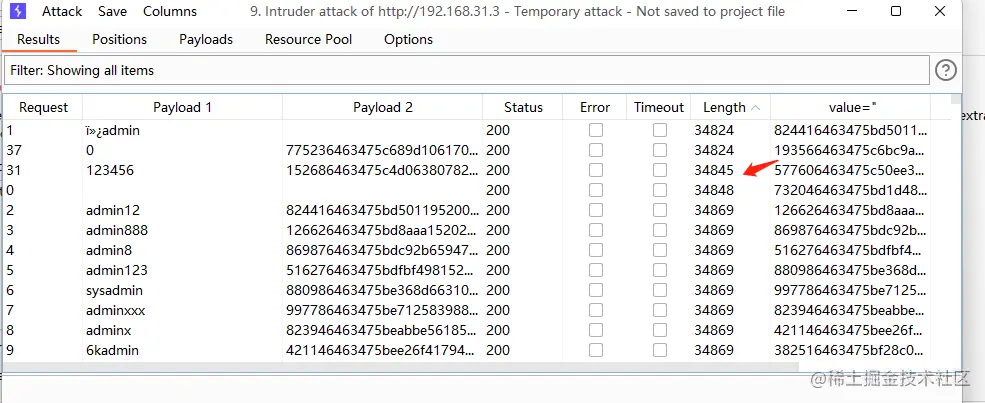Click the Filter: Showing all items bar

coord(466,71)
